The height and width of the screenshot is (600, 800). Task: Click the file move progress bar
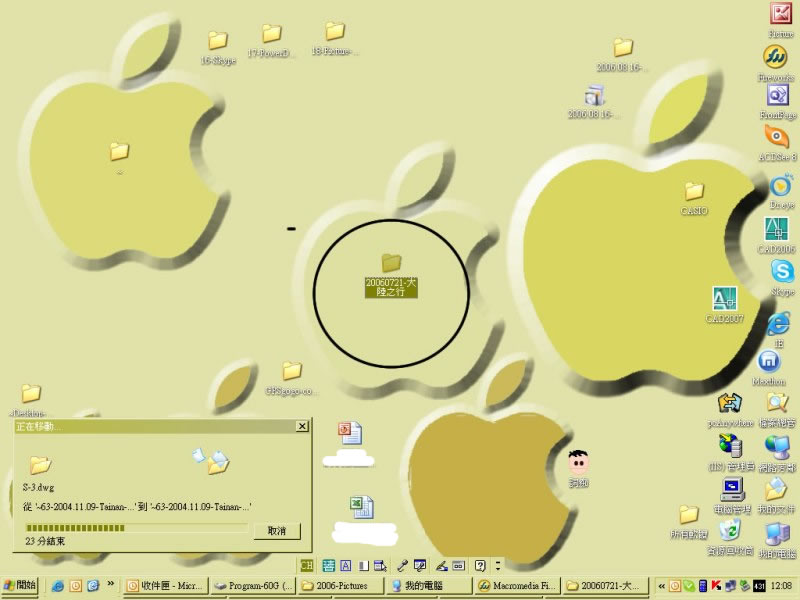[x=137, y=528]
